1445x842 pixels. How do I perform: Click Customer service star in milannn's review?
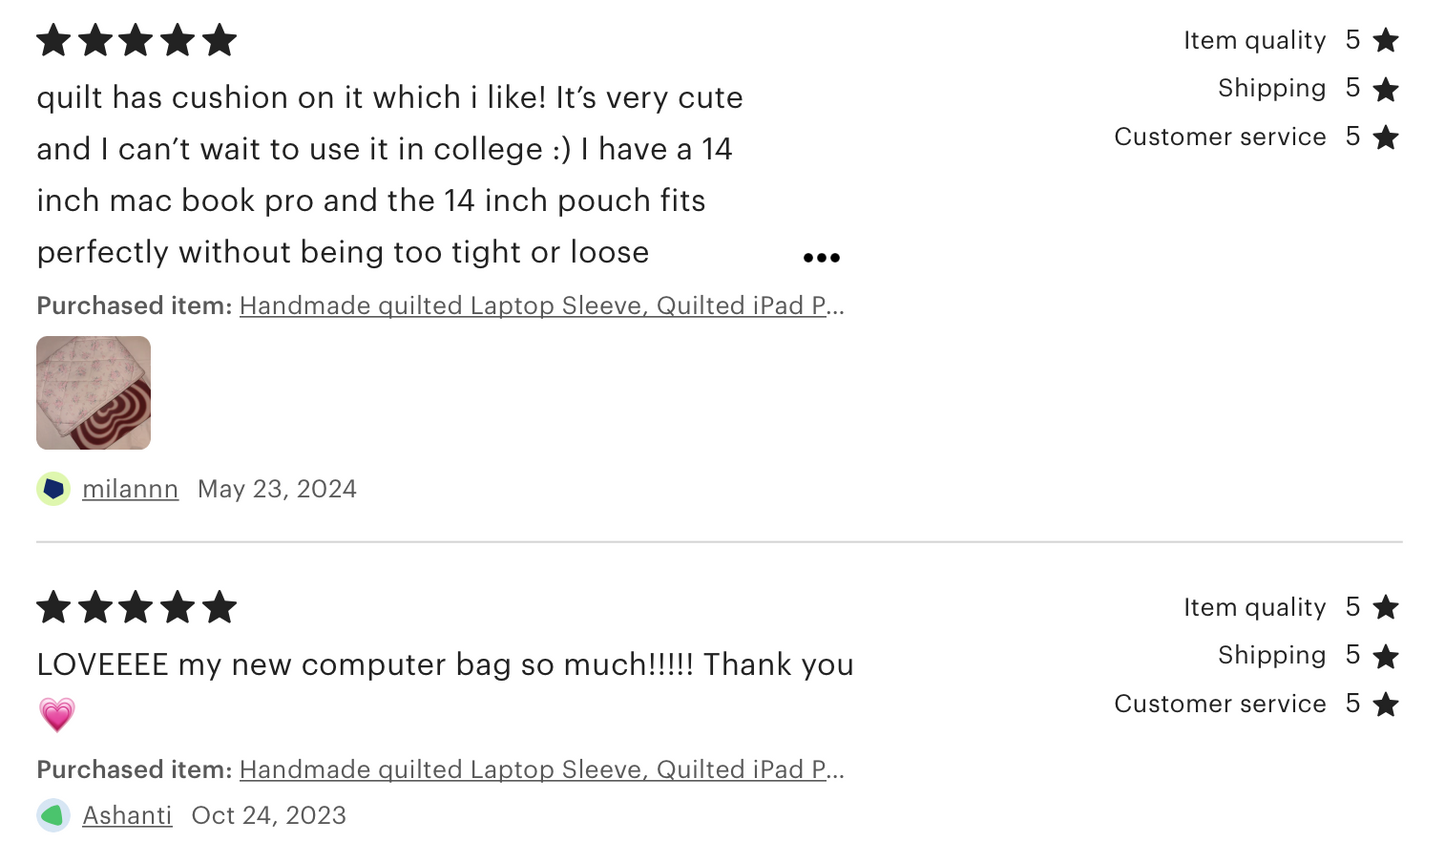click(x=1385, y=137)
